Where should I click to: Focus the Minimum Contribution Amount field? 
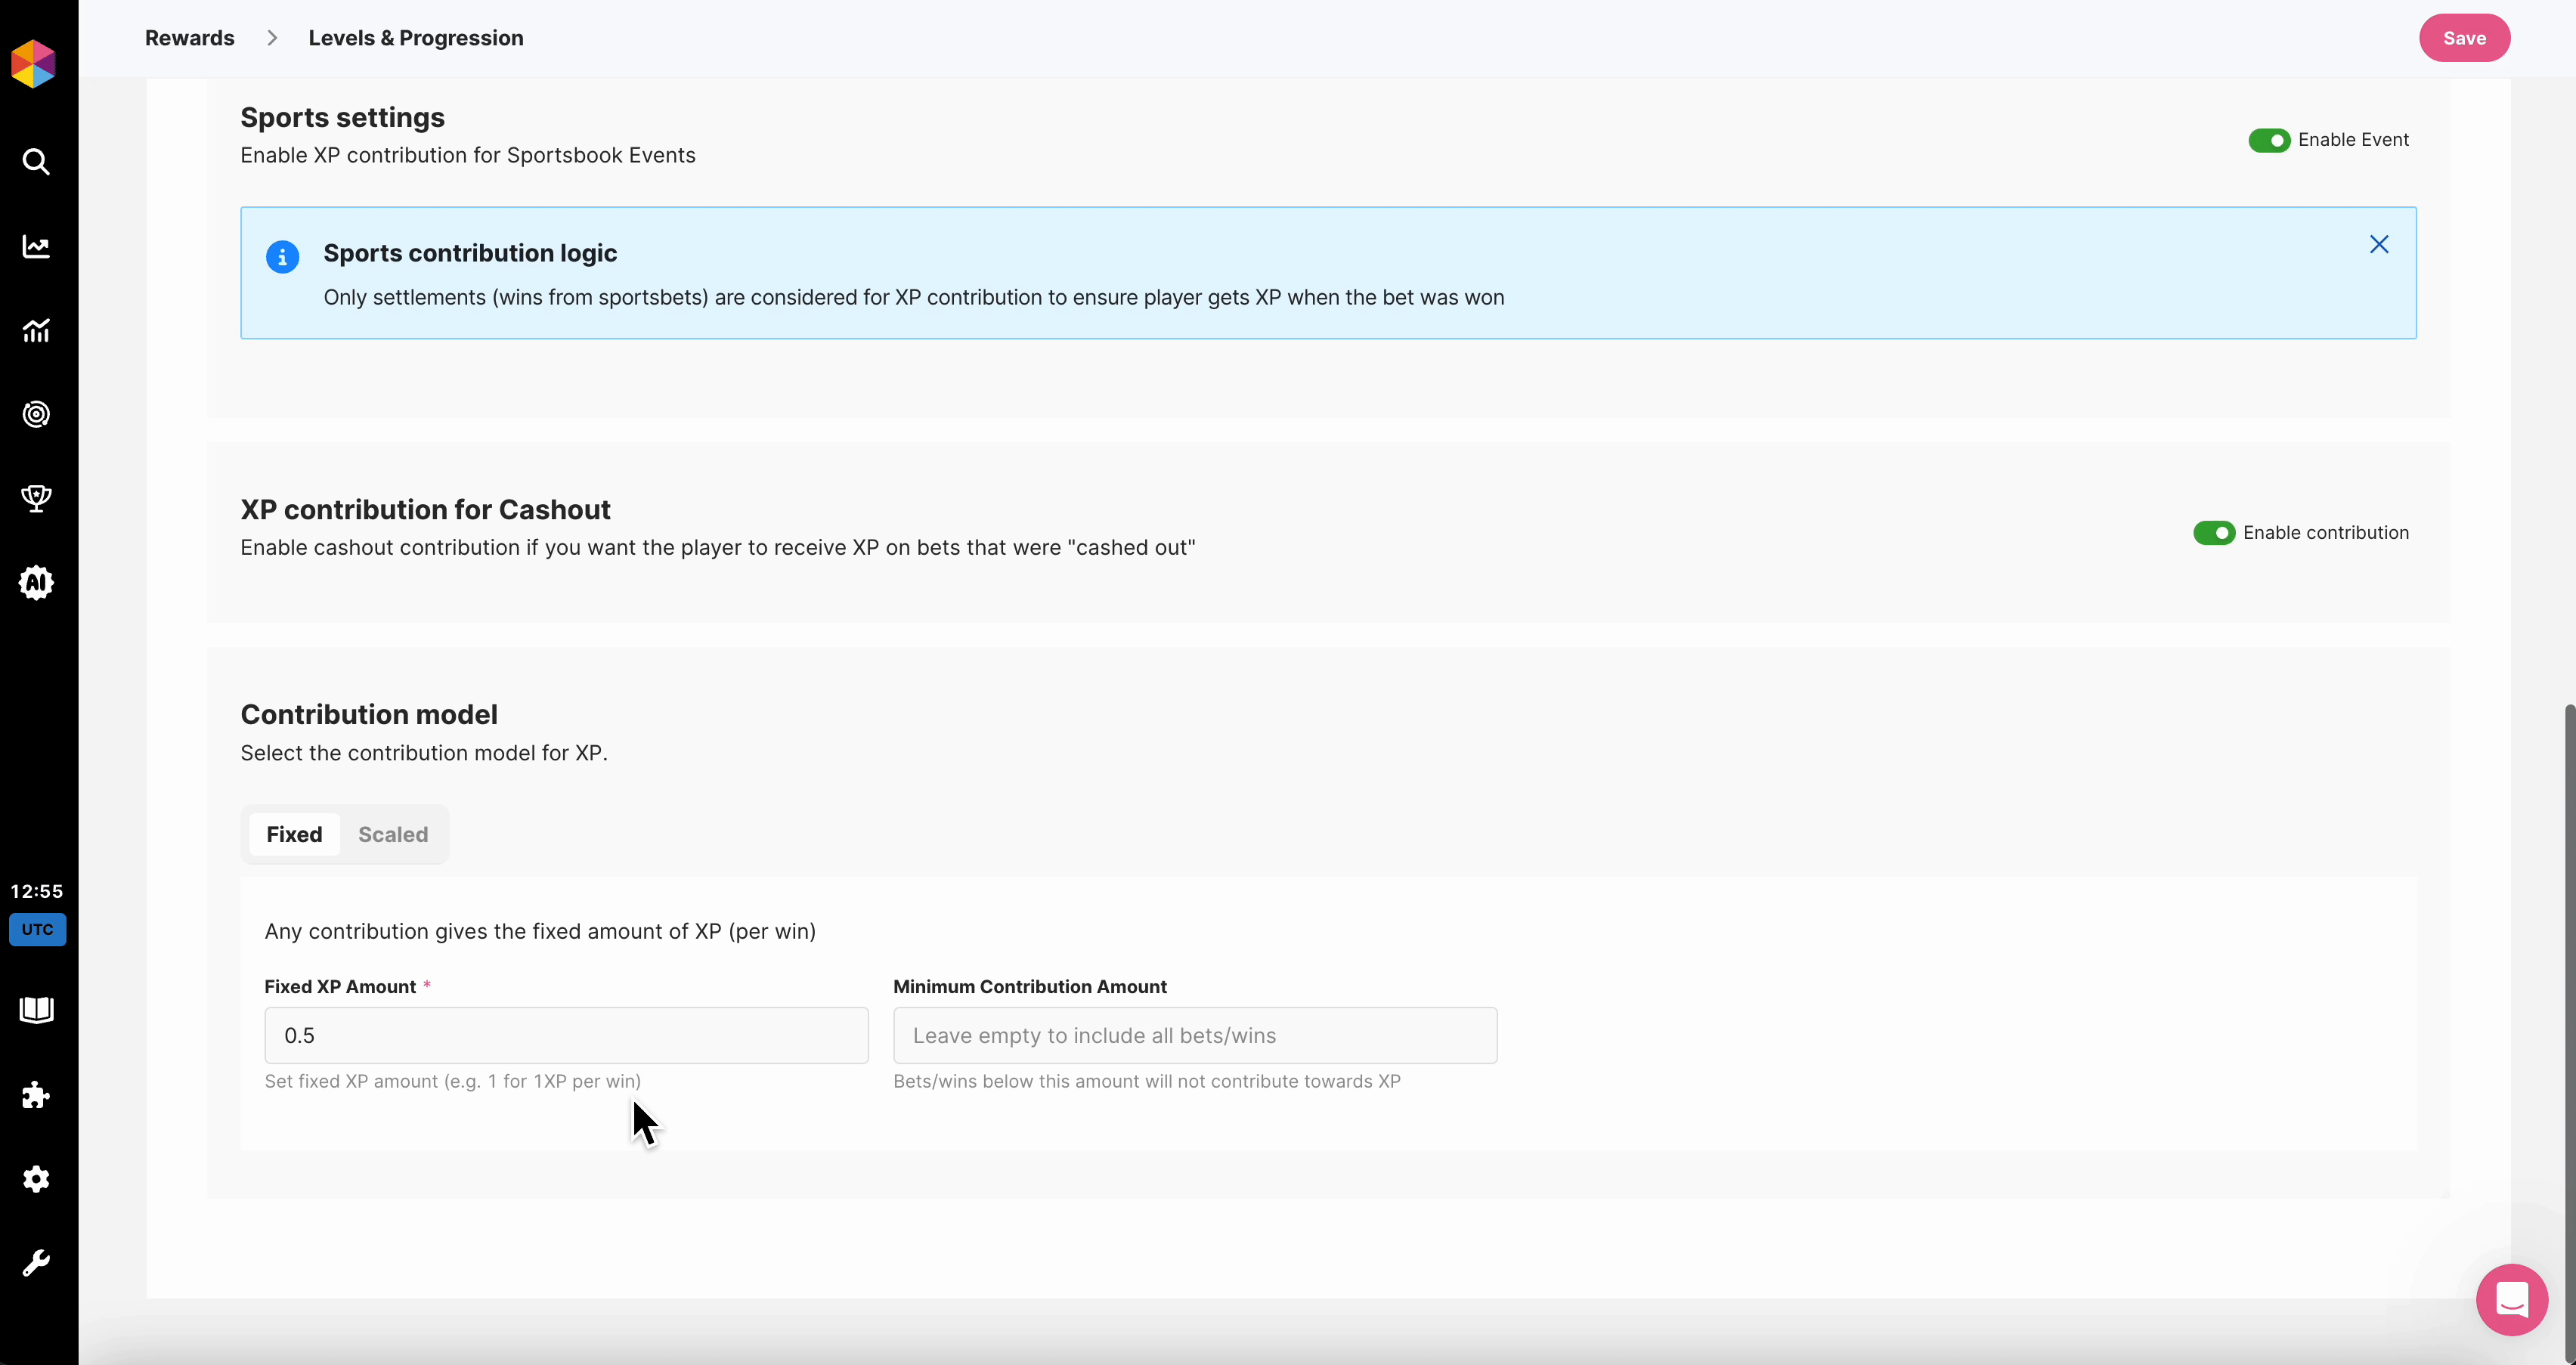point(1194,1035)
